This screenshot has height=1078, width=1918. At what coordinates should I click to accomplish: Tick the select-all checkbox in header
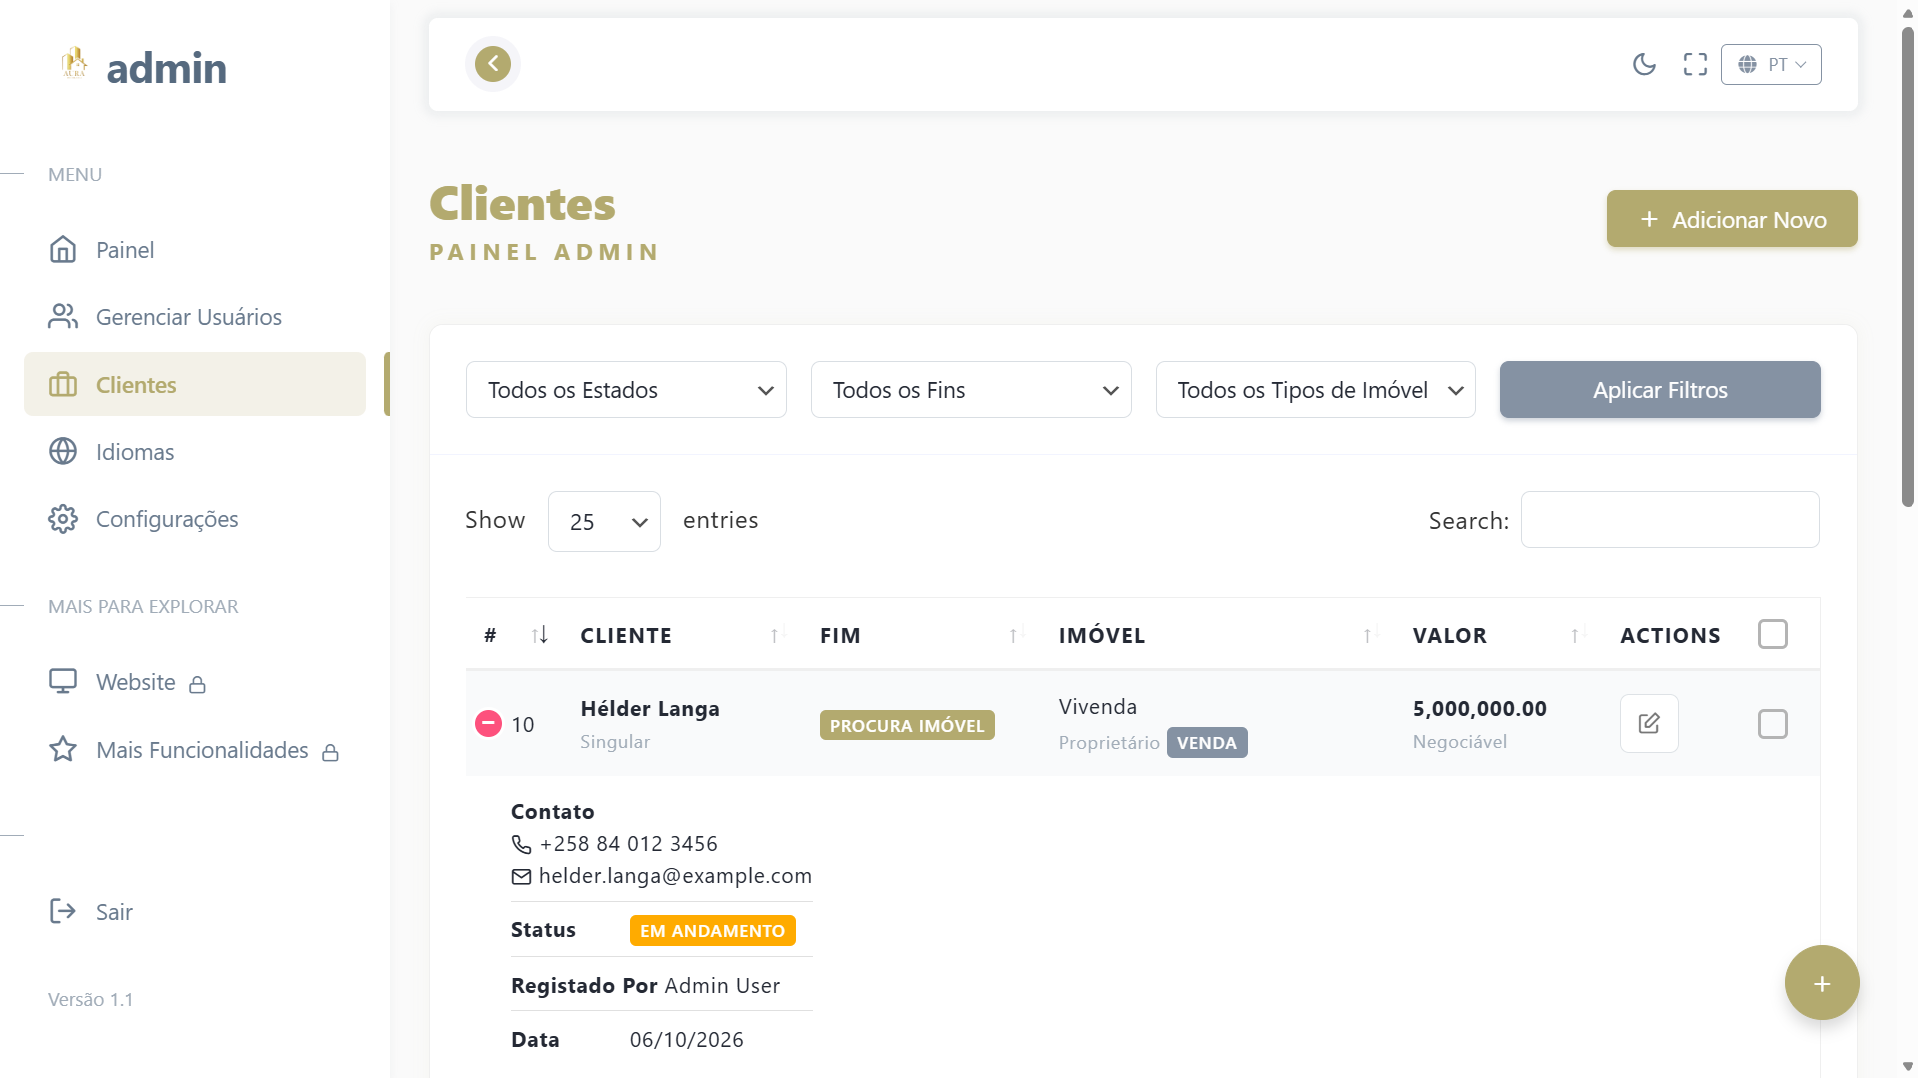[1772, 634]
